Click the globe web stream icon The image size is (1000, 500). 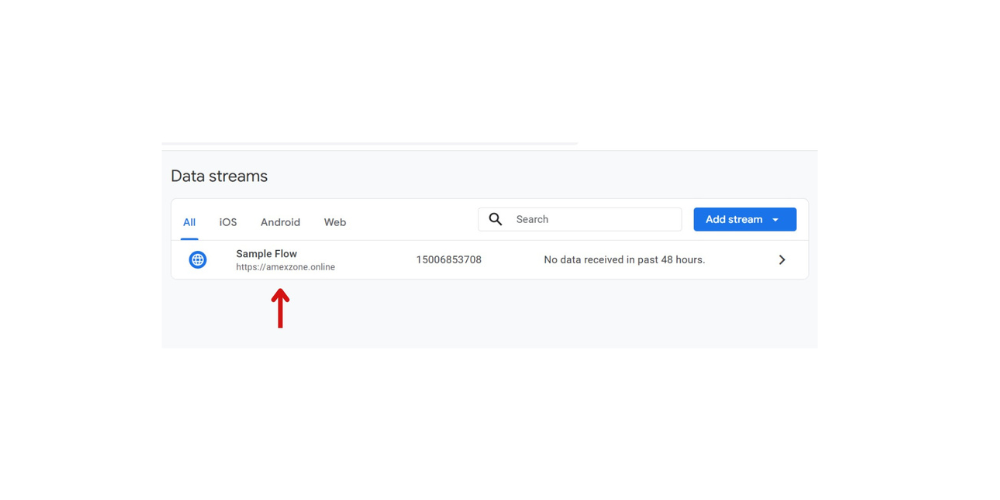(198, 260)
